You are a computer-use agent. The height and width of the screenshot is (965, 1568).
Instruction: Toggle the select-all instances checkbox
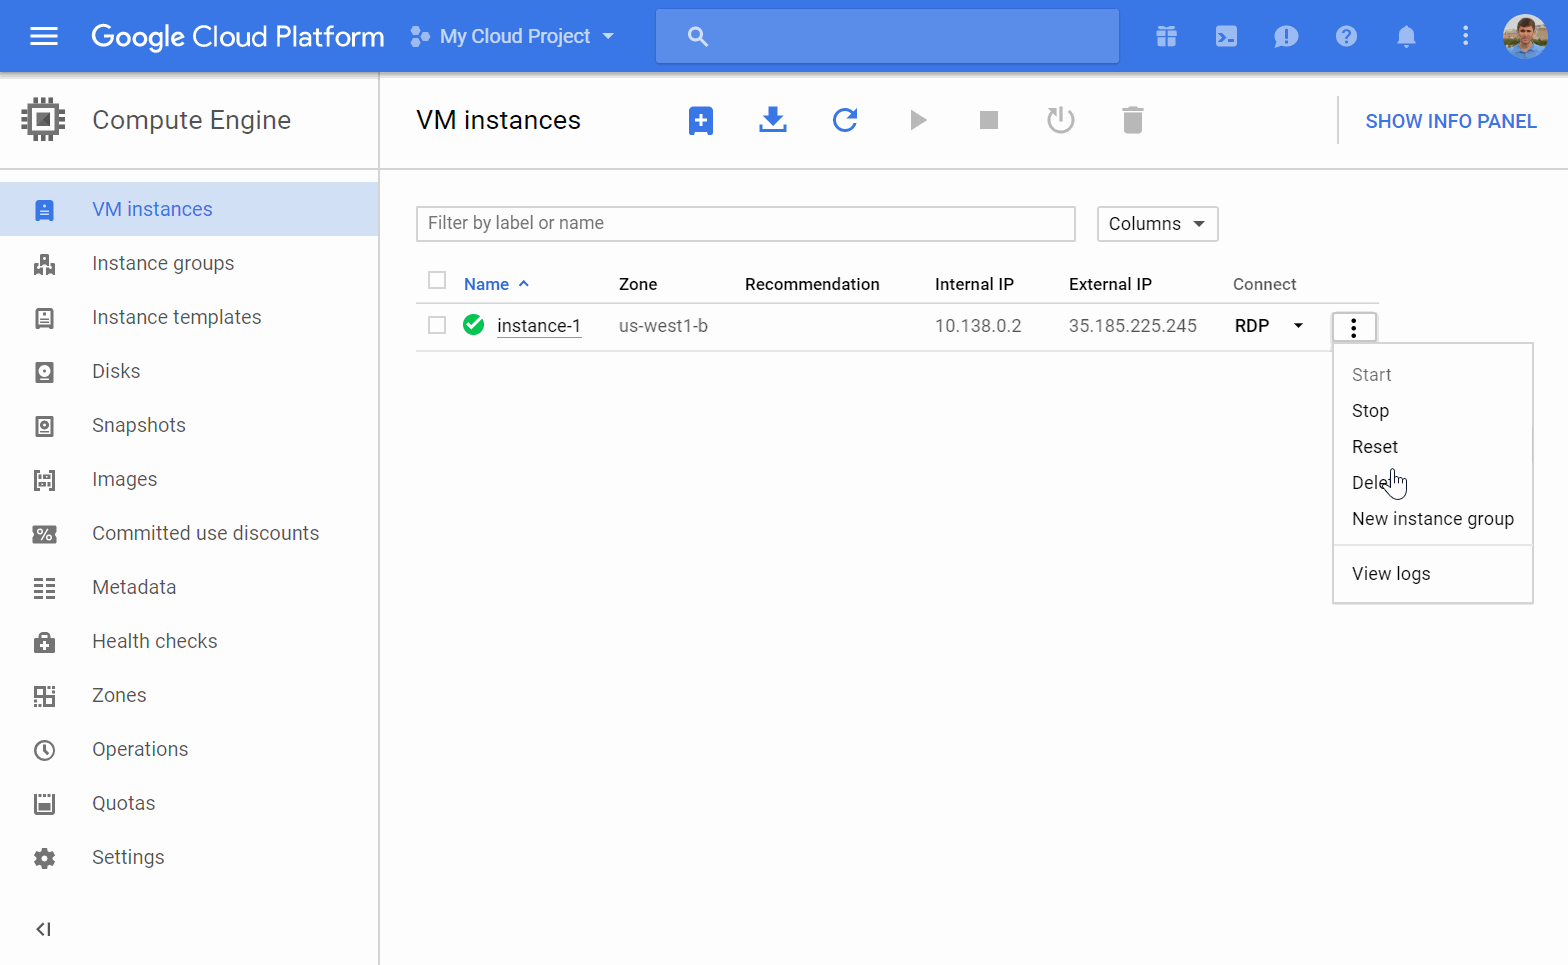[x=437, y=281]
